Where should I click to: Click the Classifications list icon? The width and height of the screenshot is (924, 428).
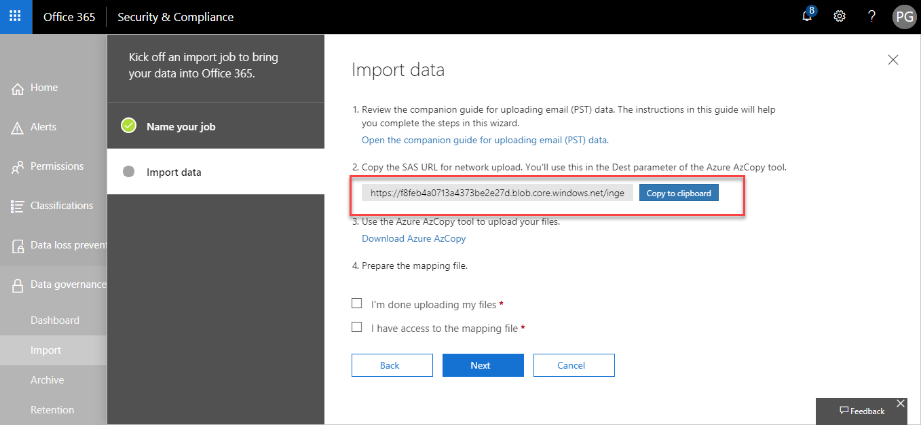[x=18, y=206]
